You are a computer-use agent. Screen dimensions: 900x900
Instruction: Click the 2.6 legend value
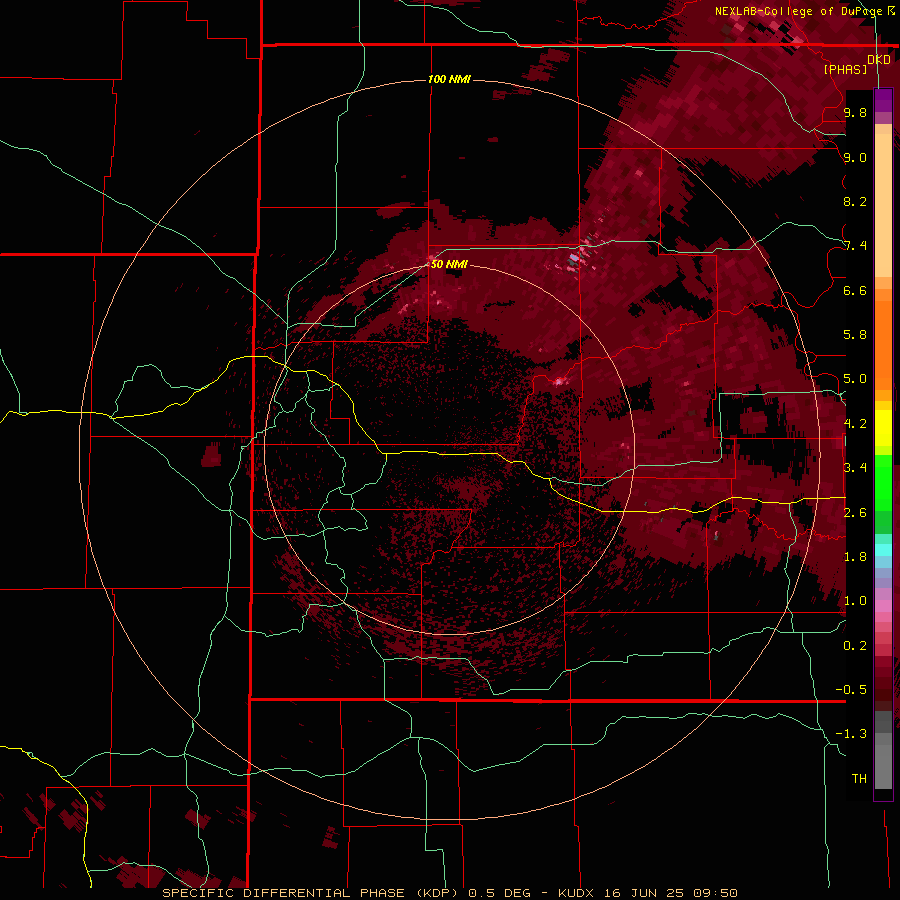coord(855,513)
